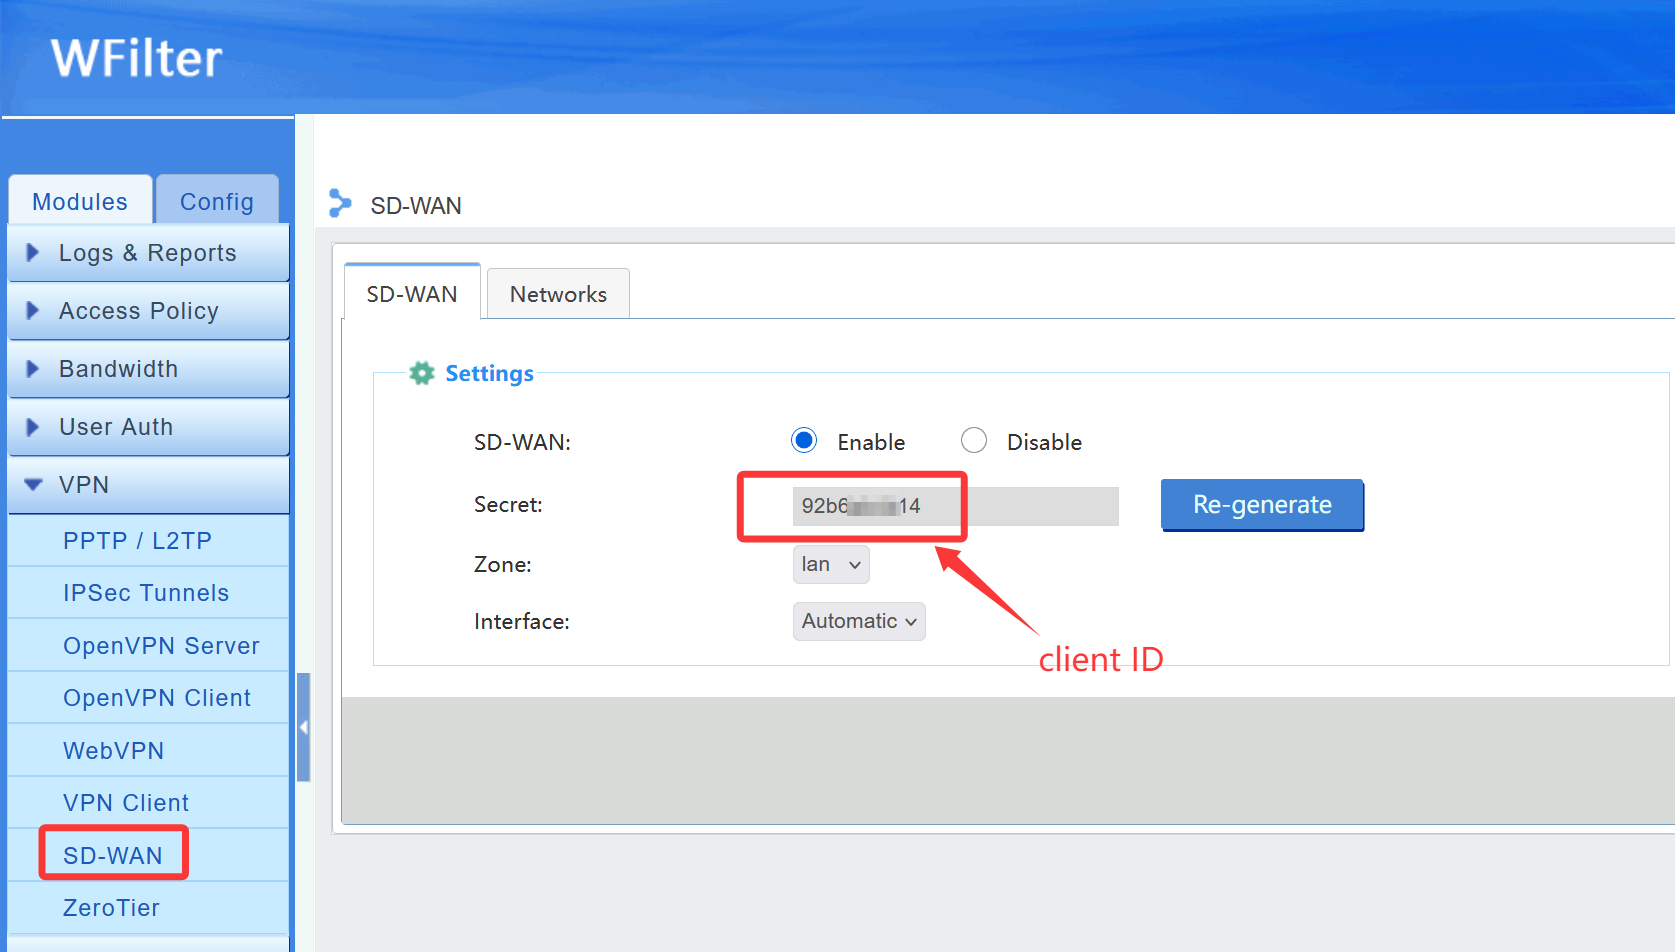Open WebVPN page
Screen dimensions: 1675x952
coord(149,751)
